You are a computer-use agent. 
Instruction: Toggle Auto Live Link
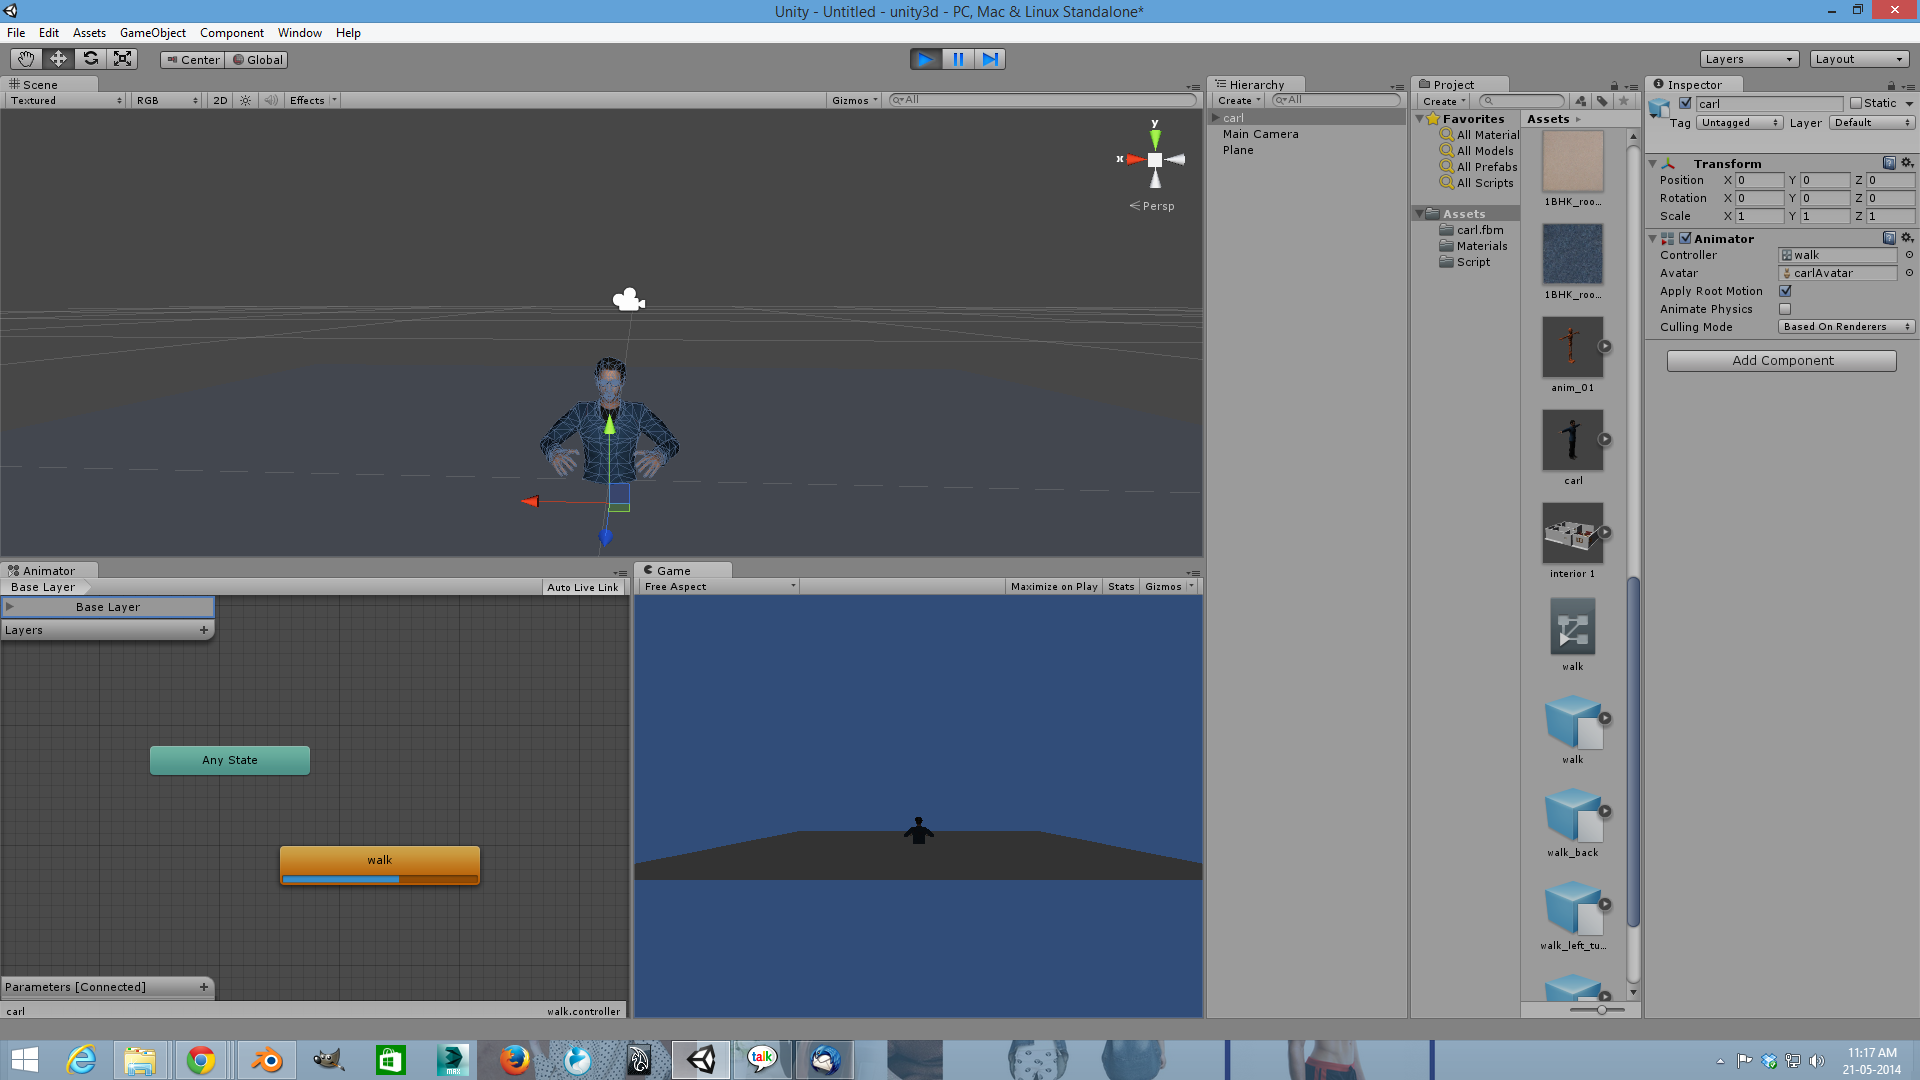(x=582, y=588)
